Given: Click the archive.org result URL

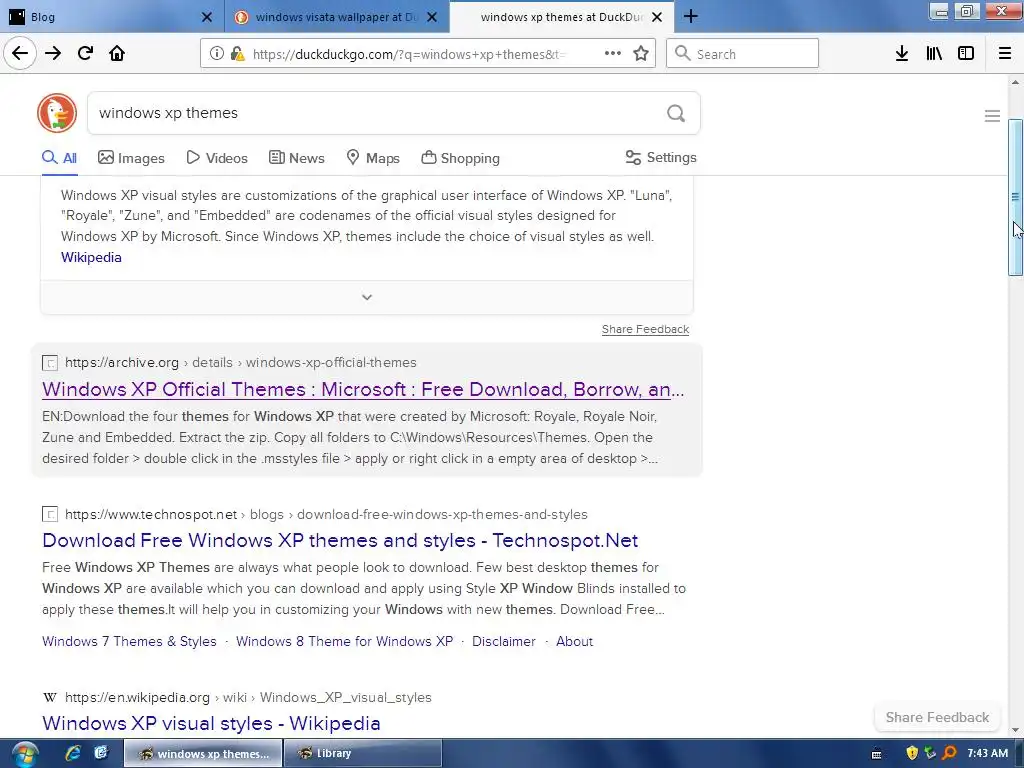Looking at the screenshot, I should coord(241,362).
